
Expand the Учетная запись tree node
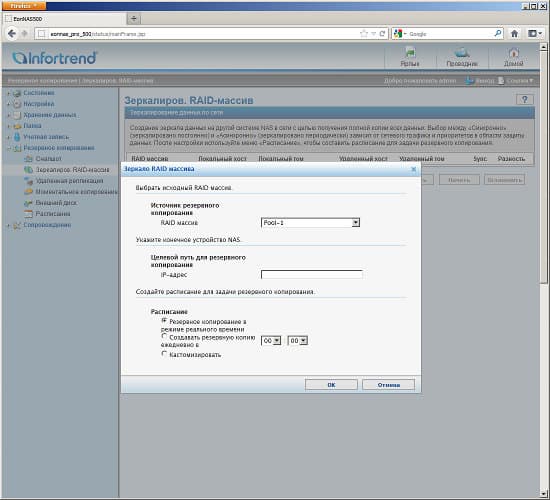8,137
